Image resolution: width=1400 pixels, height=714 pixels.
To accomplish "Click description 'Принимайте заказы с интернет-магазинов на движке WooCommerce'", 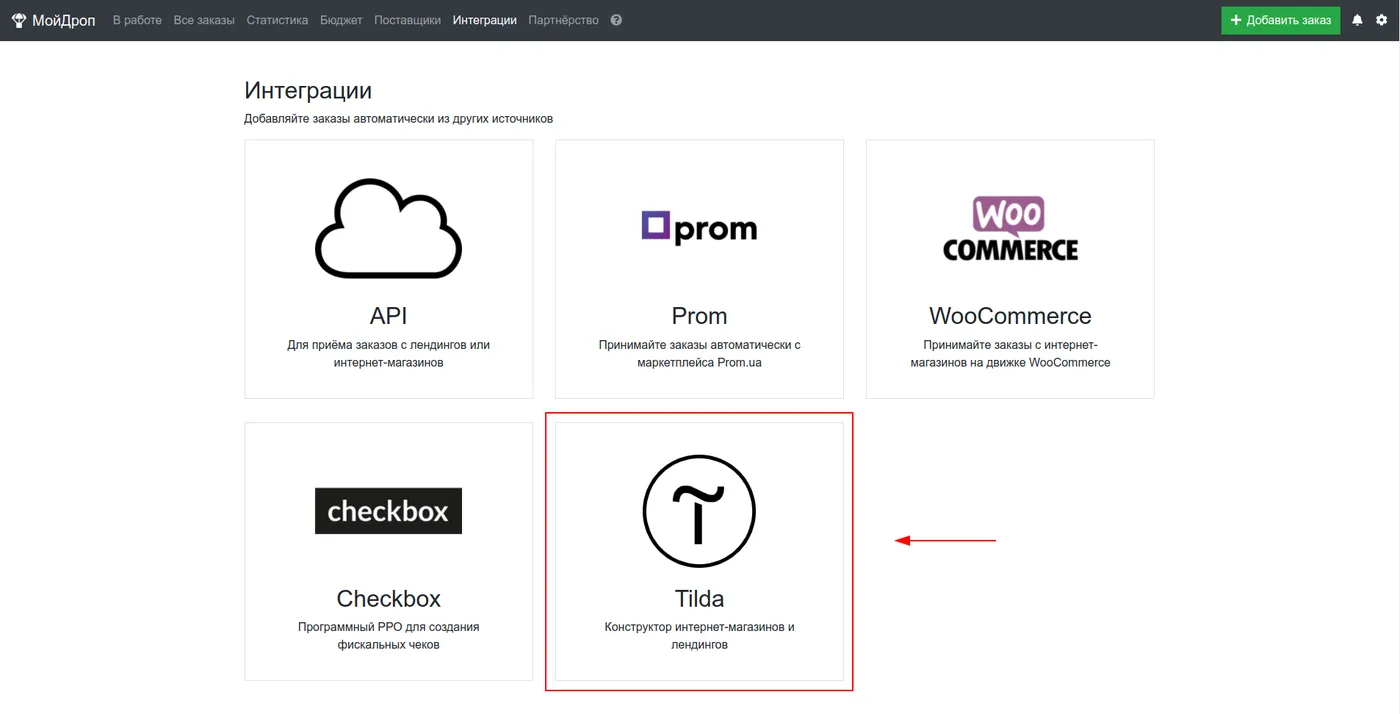I will 1010,354.
